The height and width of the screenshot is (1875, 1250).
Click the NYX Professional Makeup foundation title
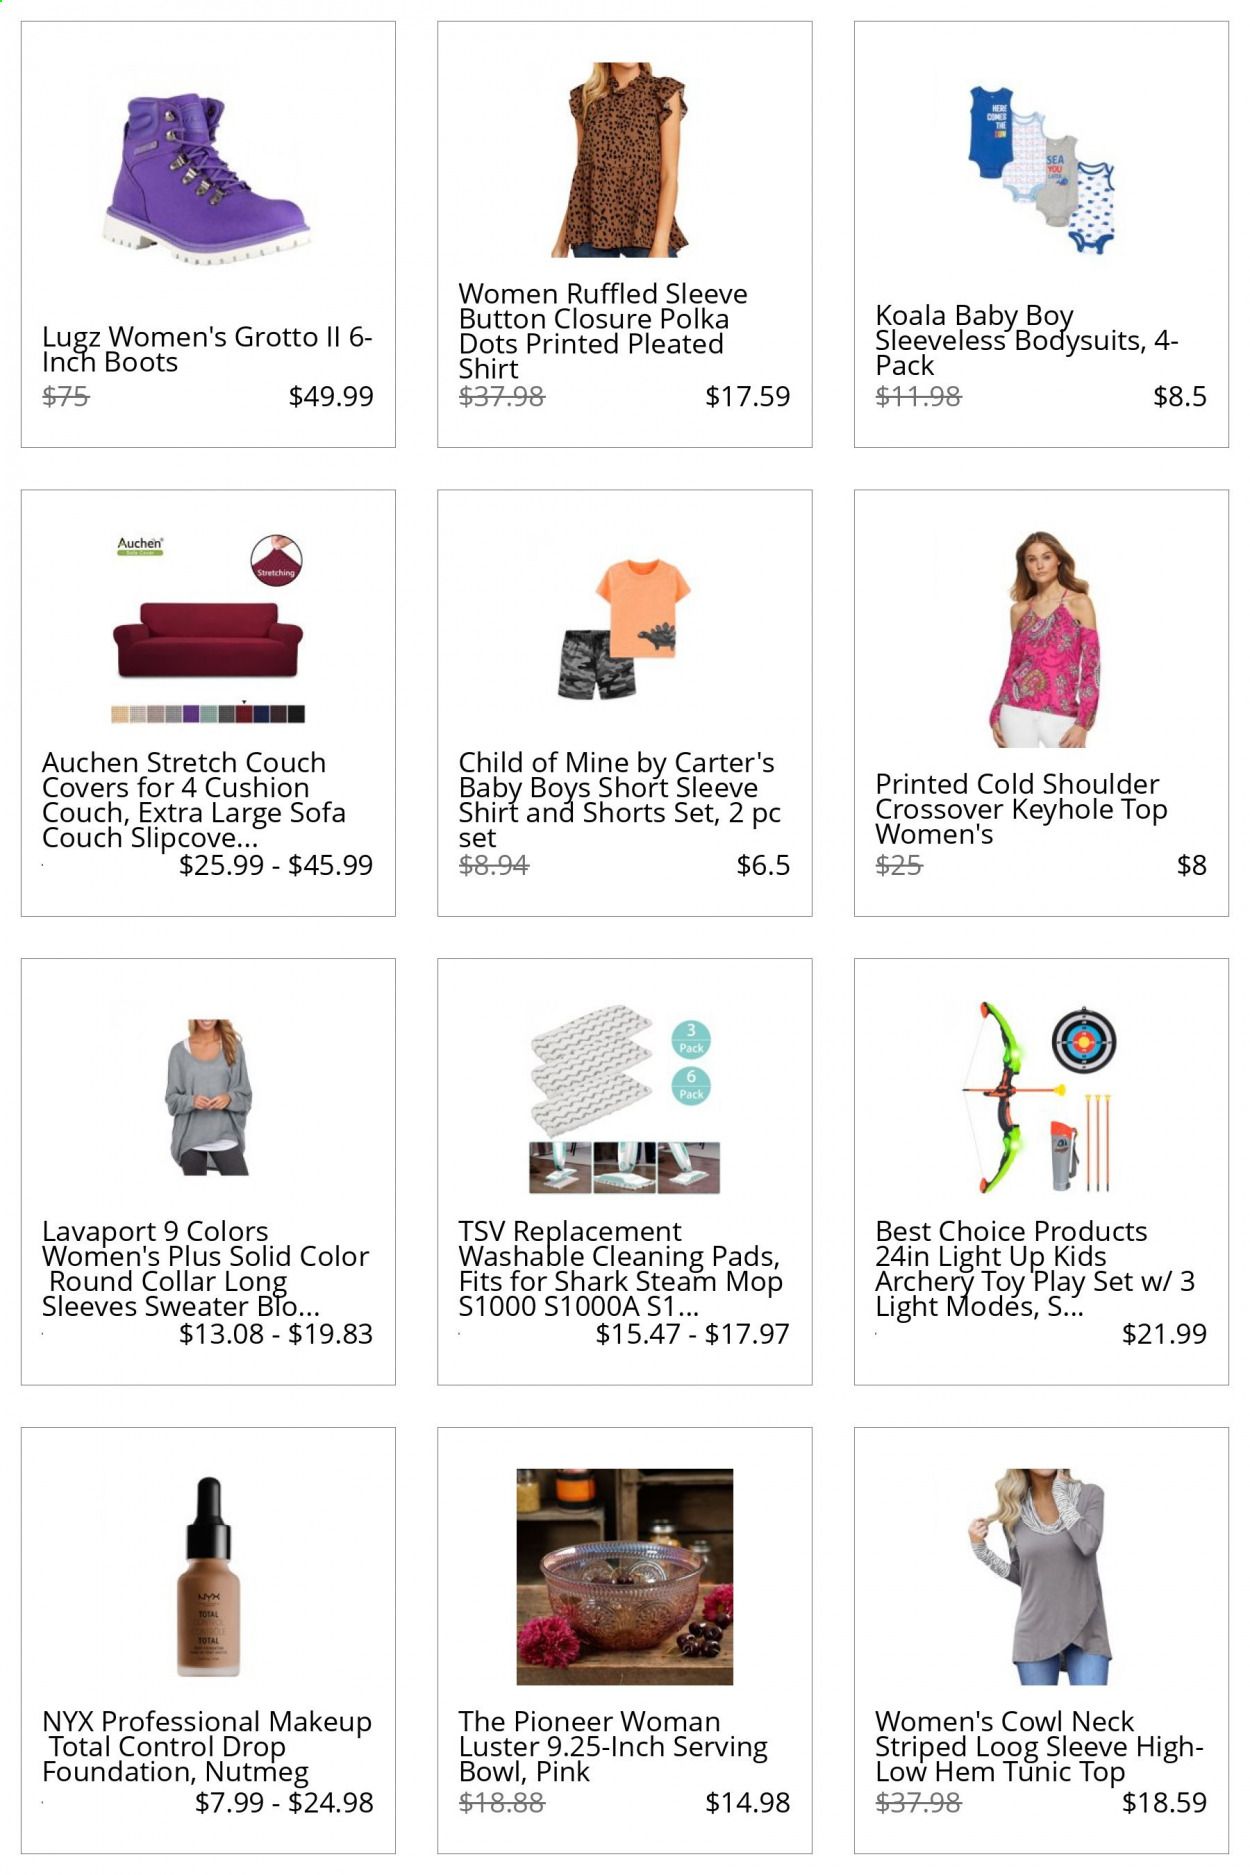tap(207, 1746)
